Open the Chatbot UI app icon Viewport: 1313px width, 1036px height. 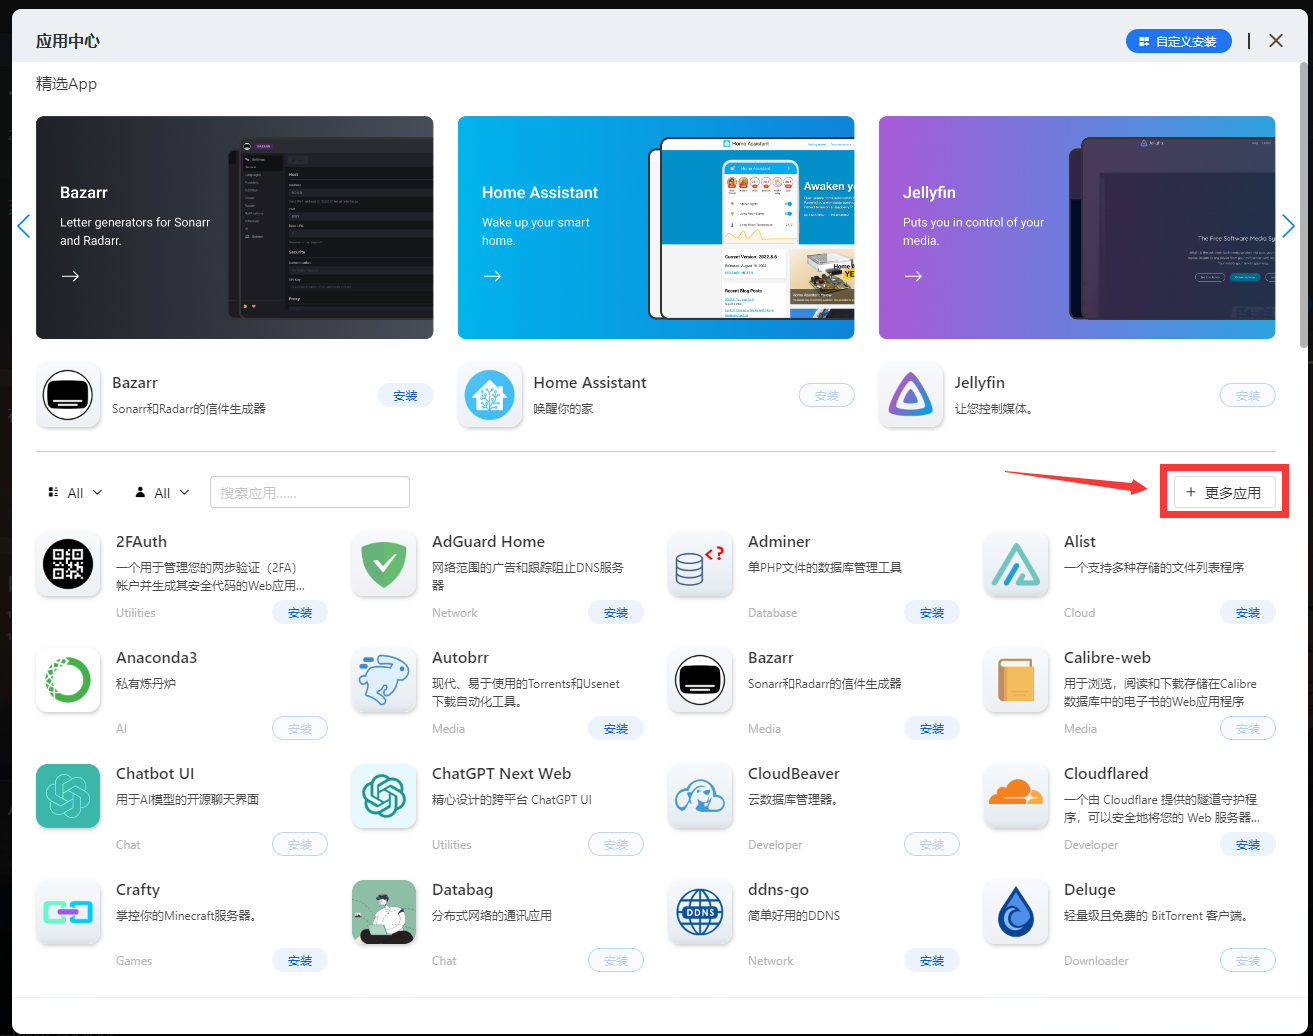point(68,796)
